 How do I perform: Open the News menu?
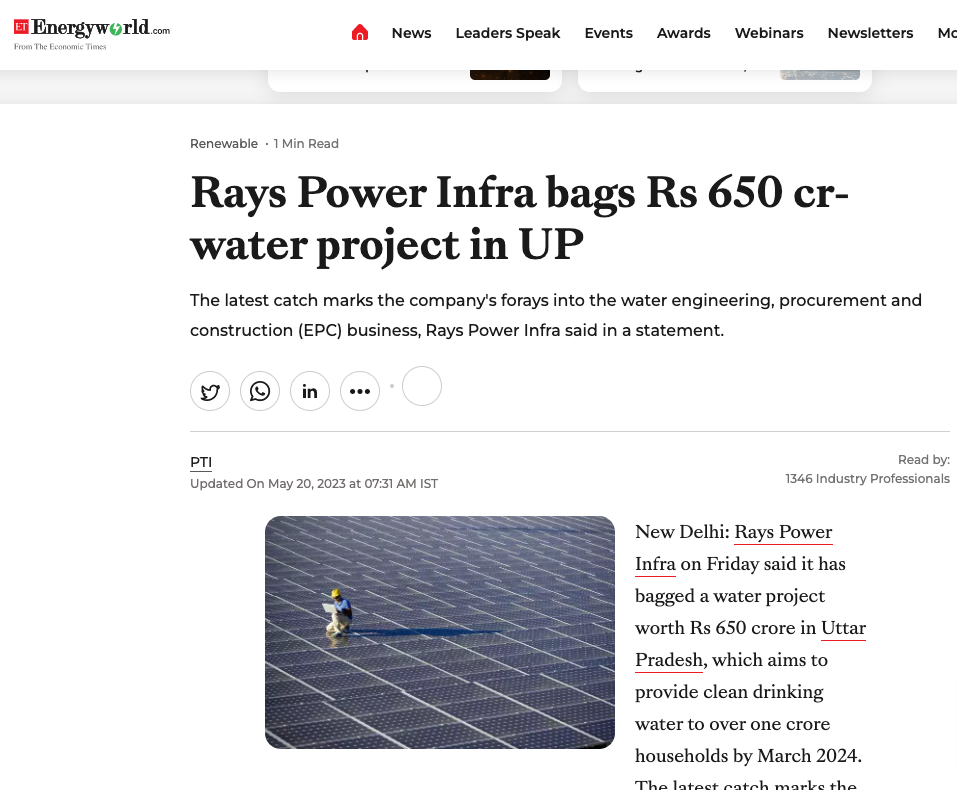tap(411, 33)
